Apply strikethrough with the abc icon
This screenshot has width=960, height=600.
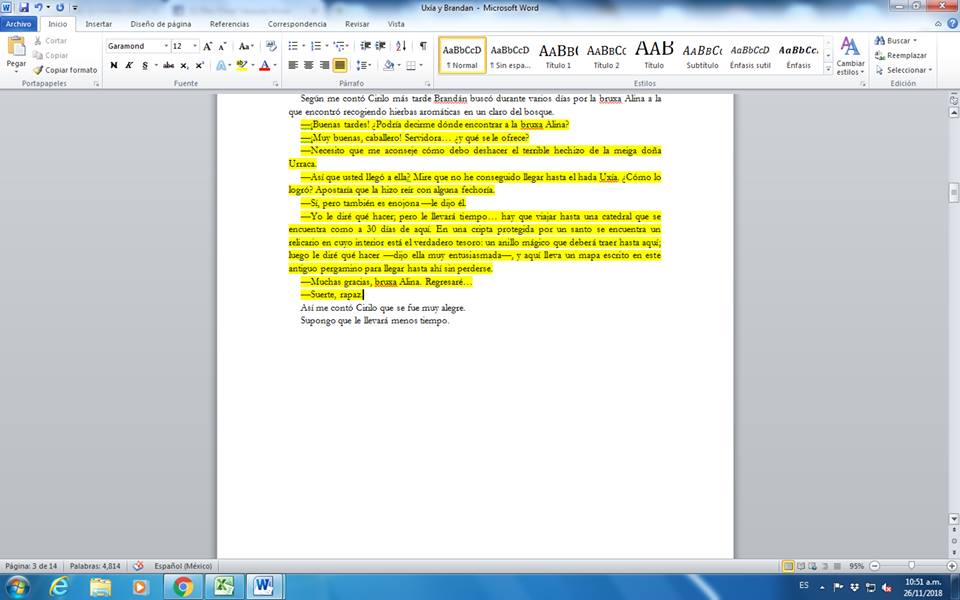click(168, 65)
